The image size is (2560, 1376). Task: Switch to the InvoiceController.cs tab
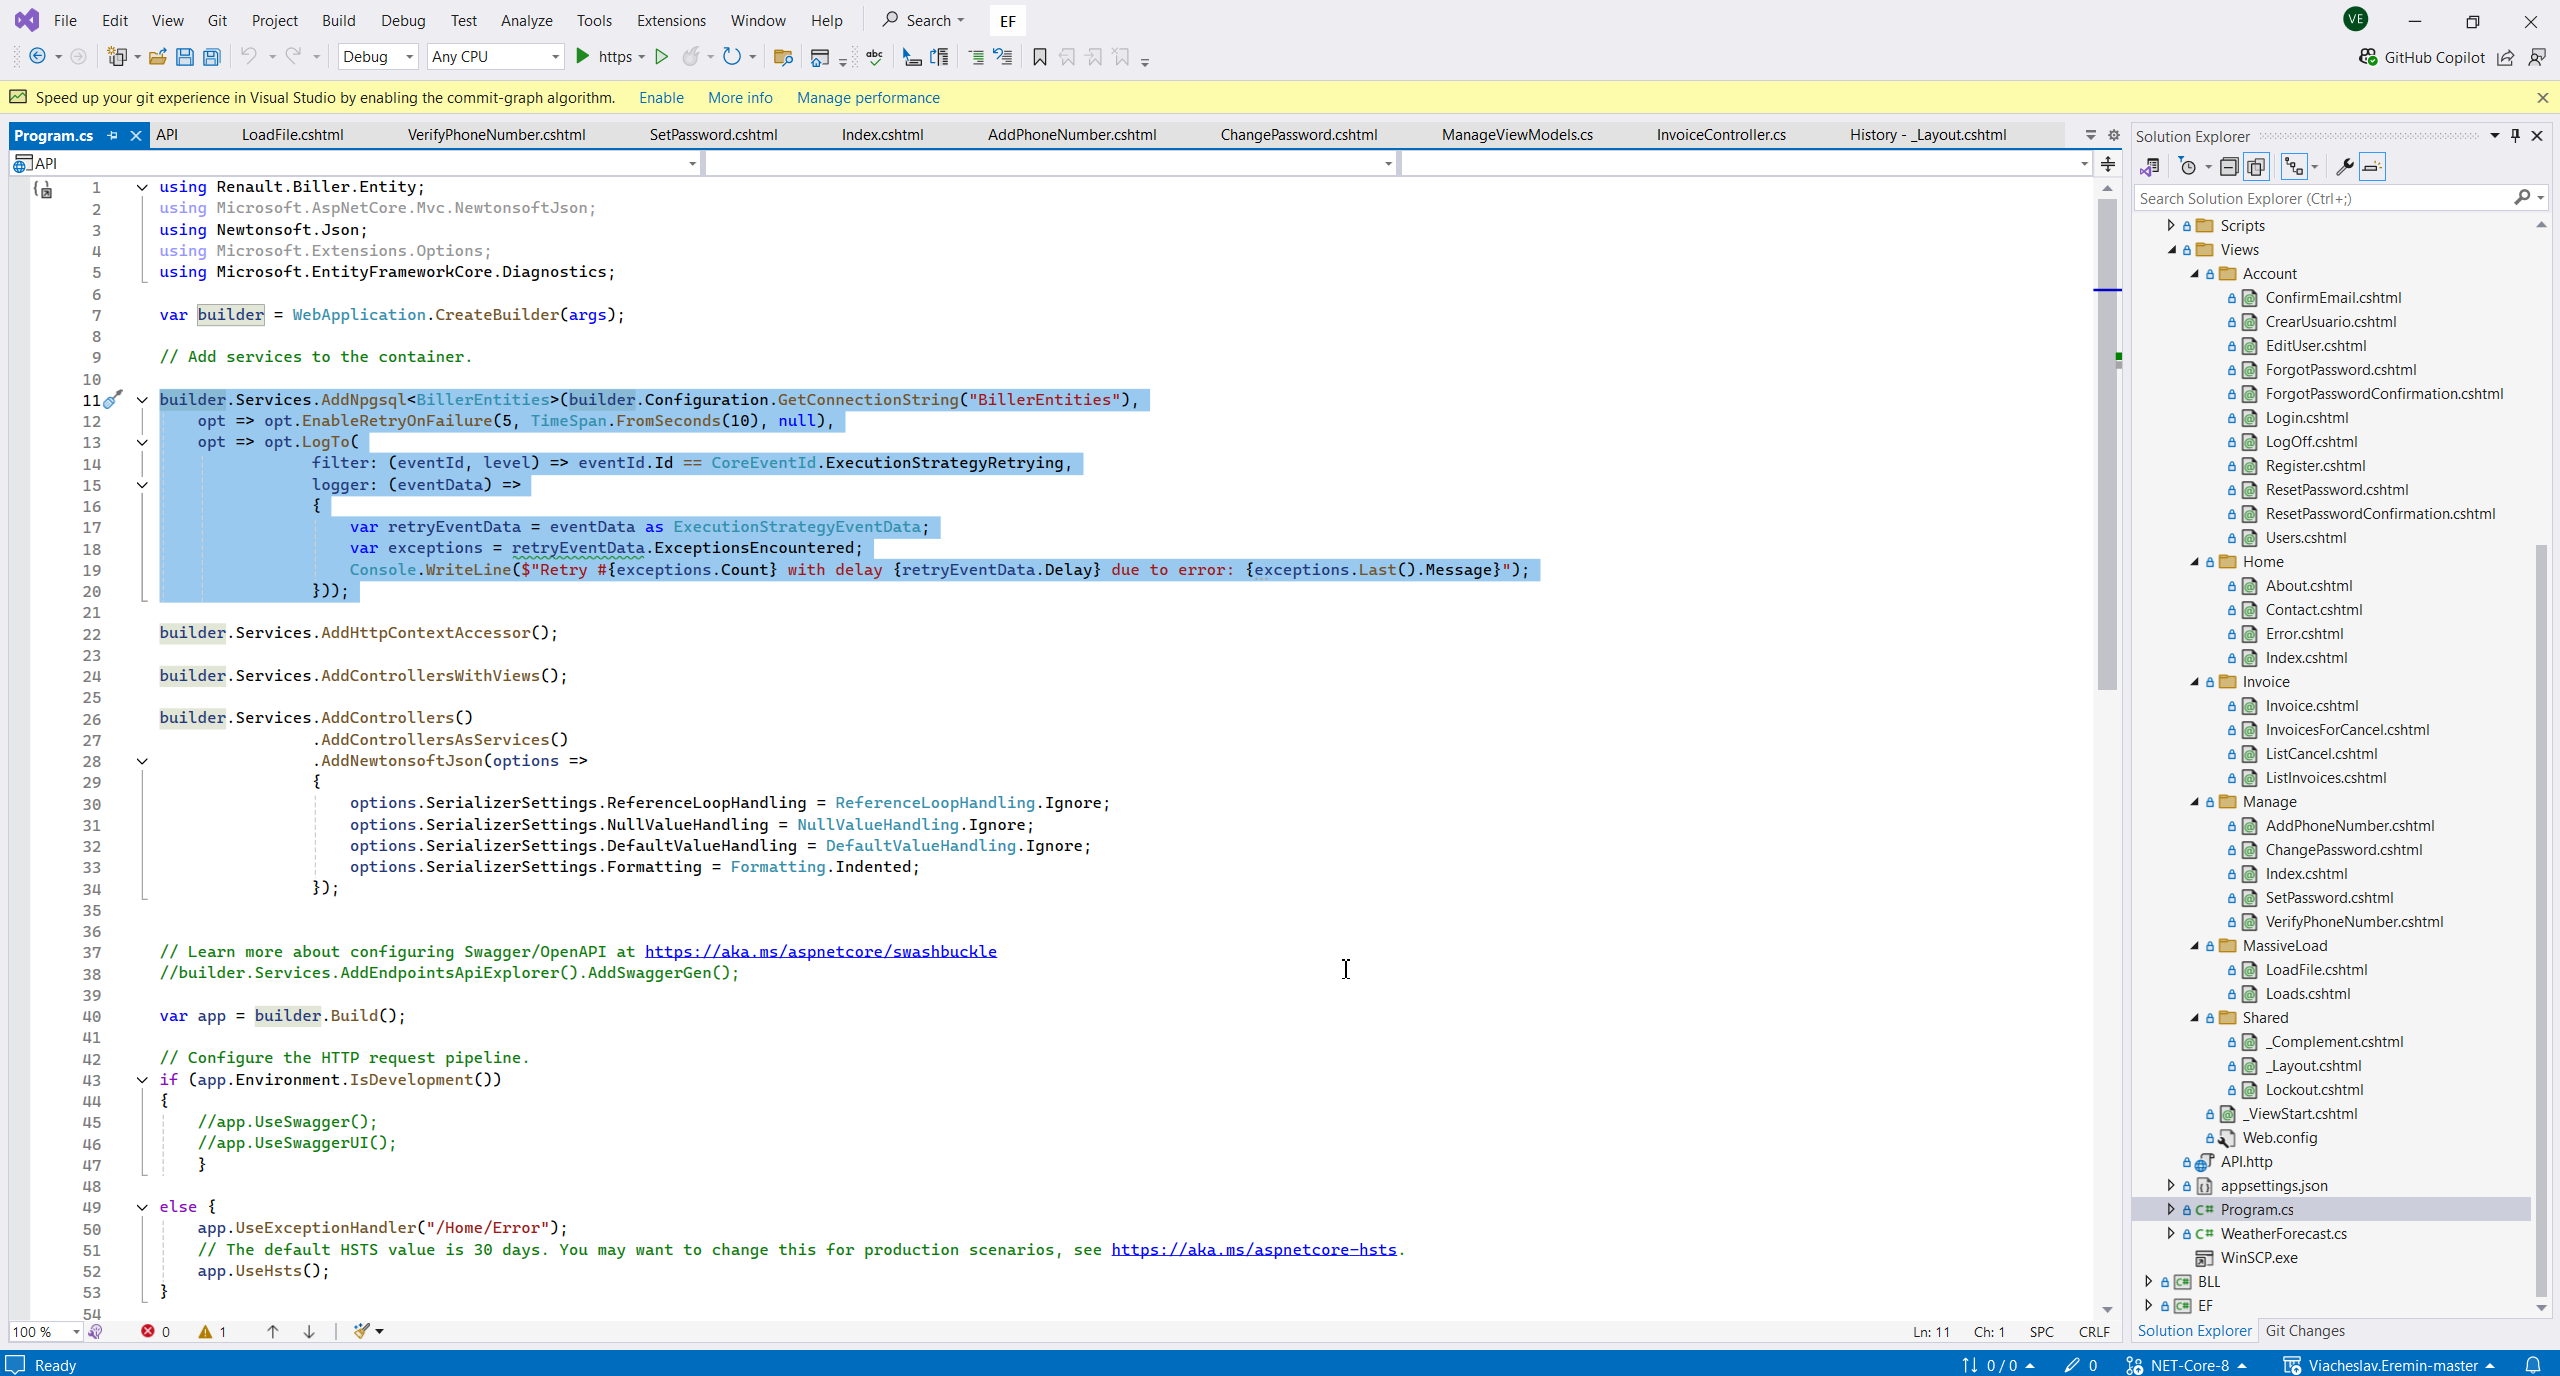(1720, 135)
